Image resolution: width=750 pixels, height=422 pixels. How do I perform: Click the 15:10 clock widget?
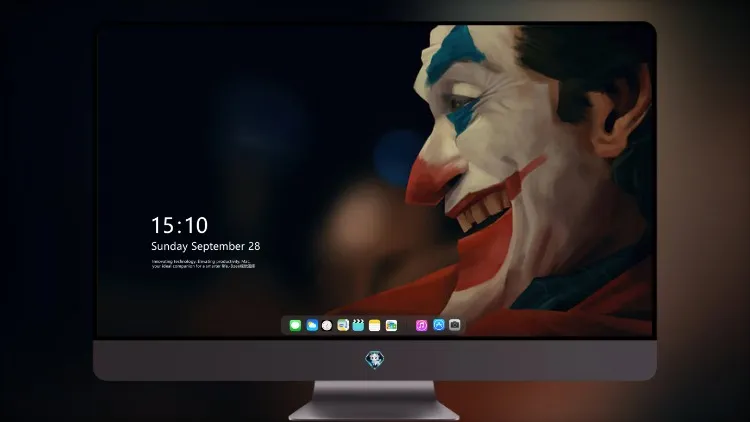179,225
